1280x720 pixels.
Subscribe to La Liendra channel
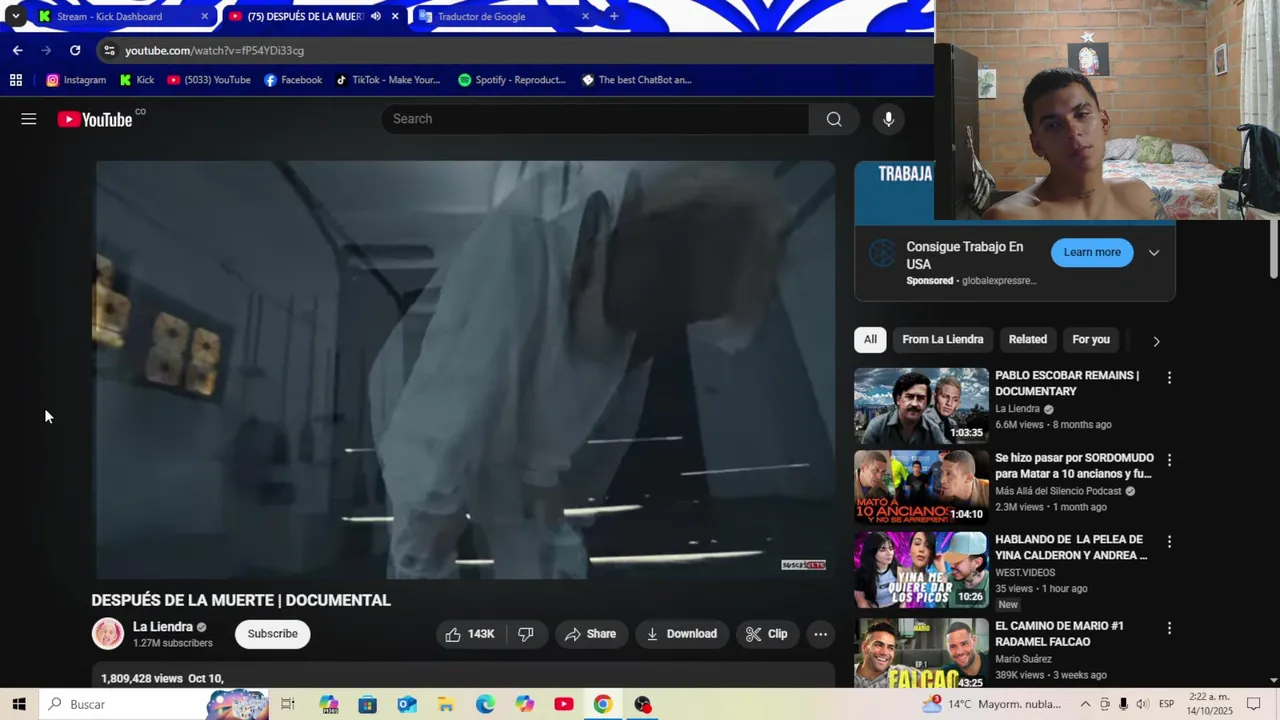pos(273,634)
